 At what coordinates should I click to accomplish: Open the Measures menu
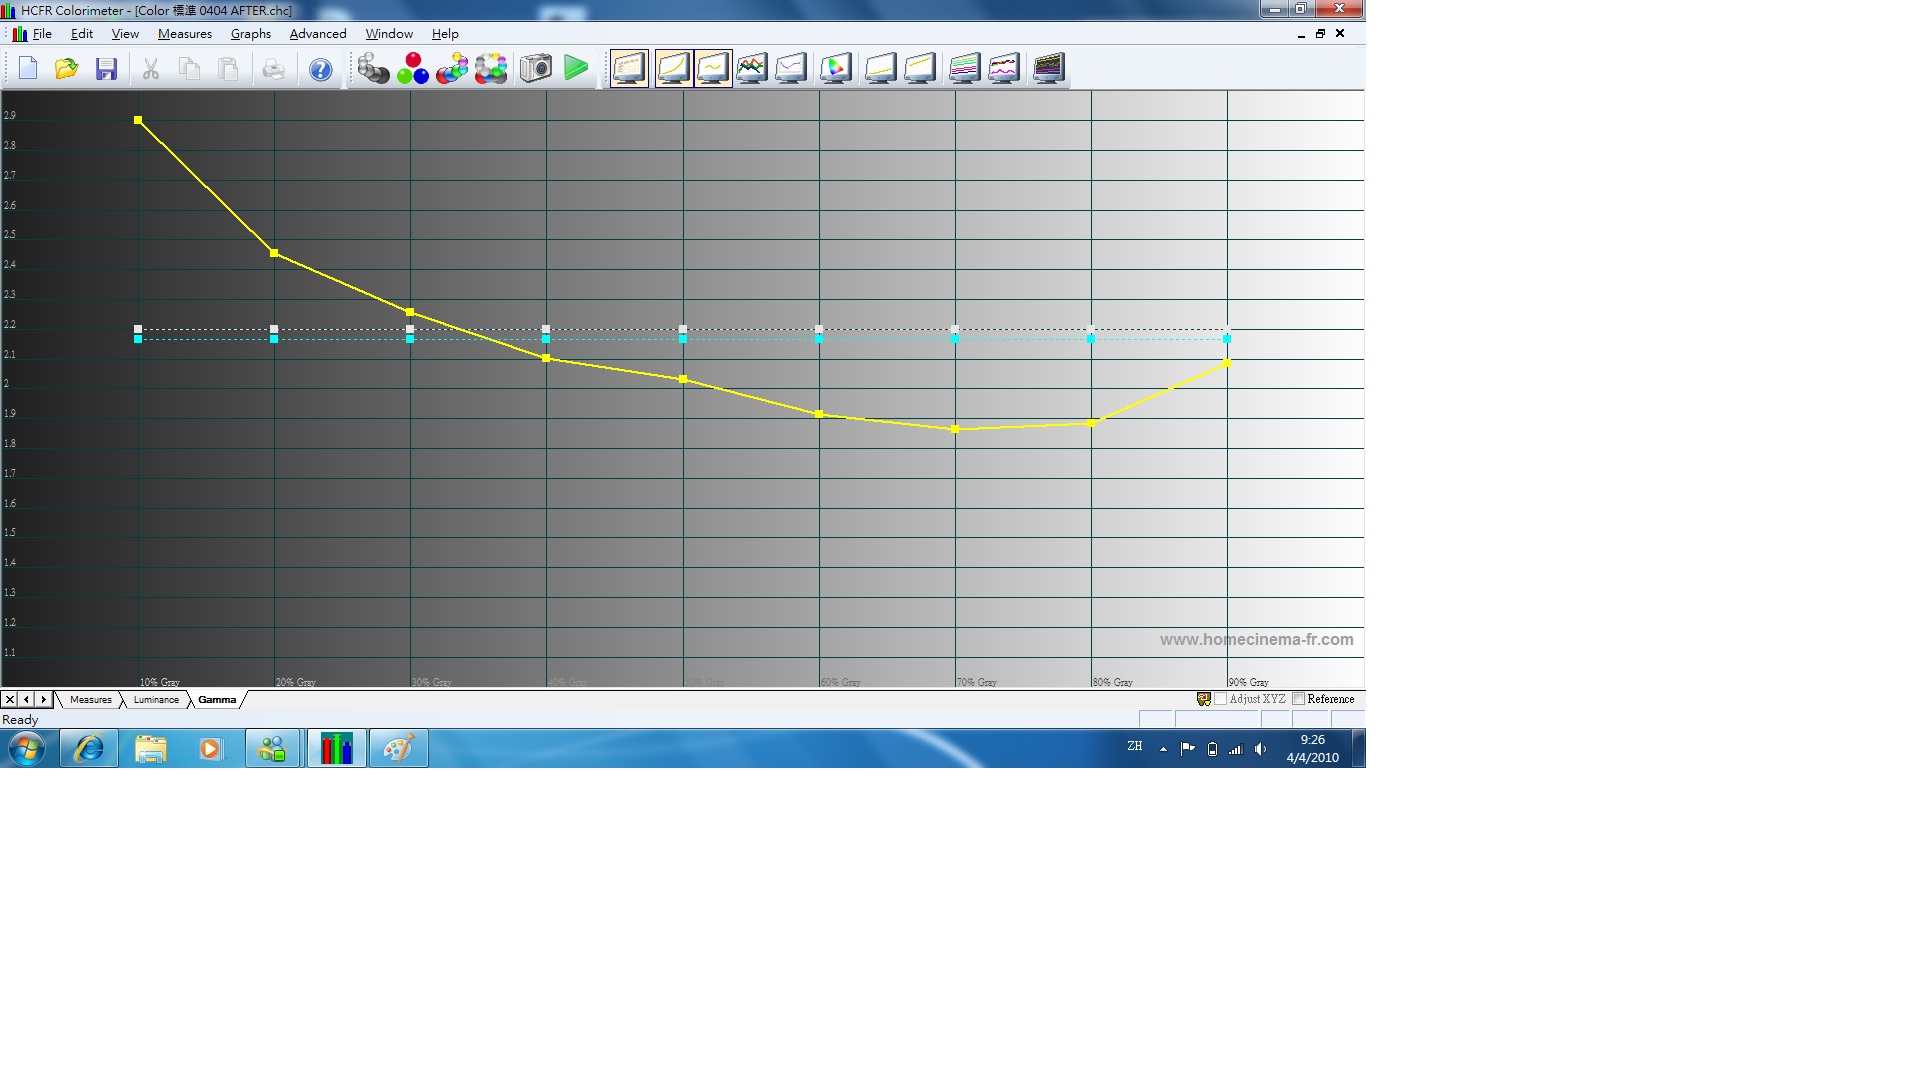[x=186, y=33]
